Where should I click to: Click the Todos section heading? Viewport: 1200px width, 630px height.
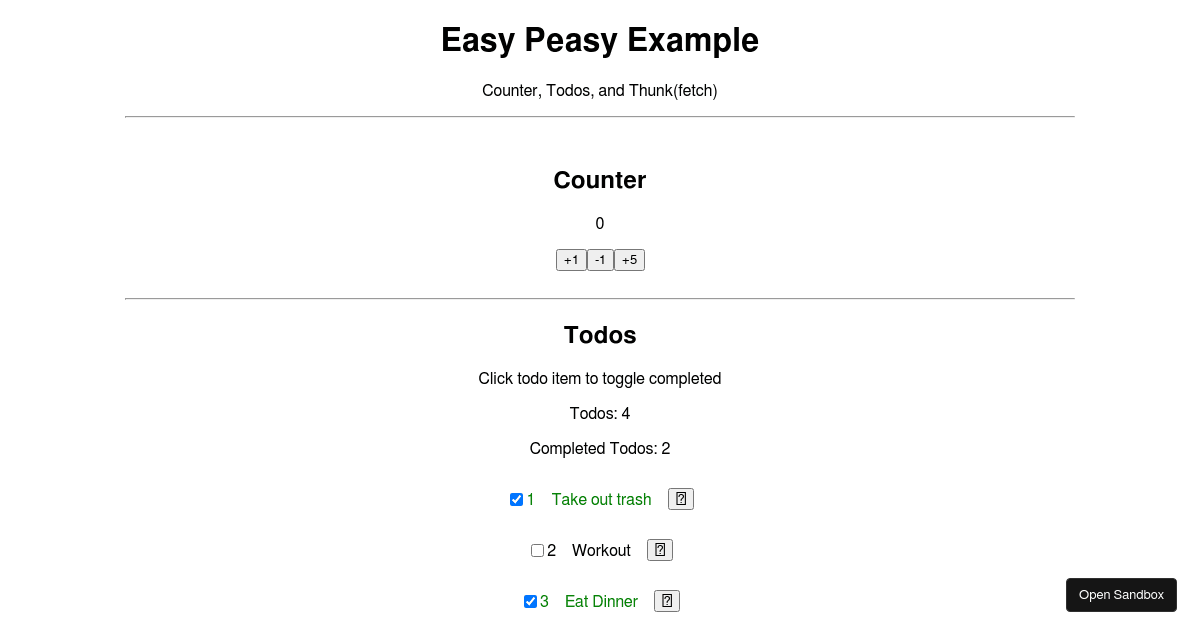coord(600,335)
